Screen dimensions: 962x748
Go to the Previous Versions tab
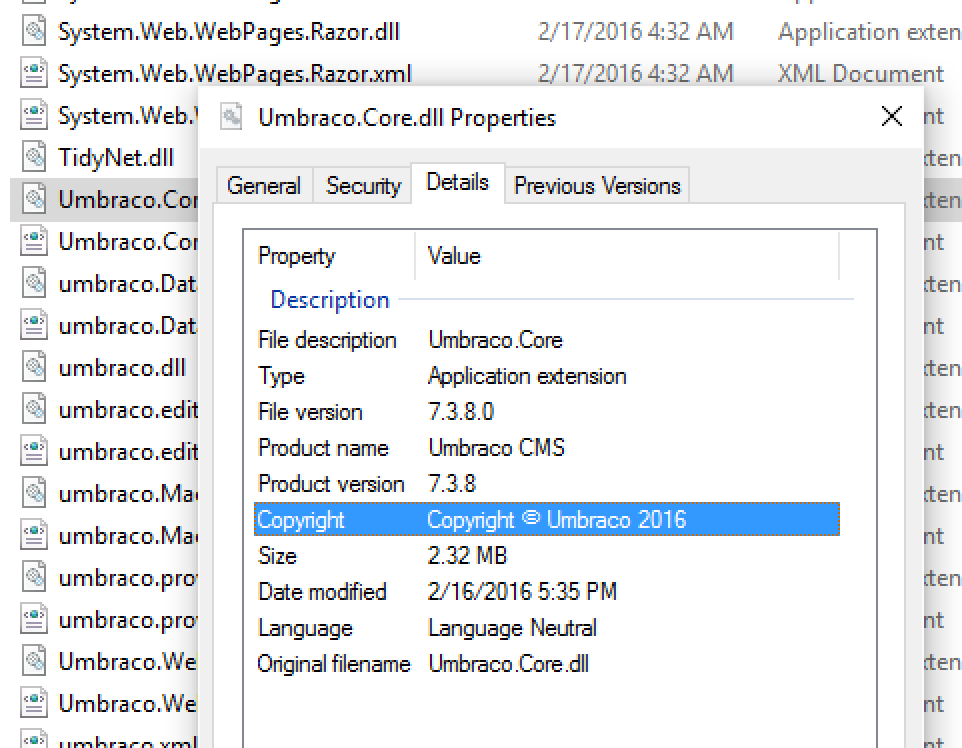597,185
